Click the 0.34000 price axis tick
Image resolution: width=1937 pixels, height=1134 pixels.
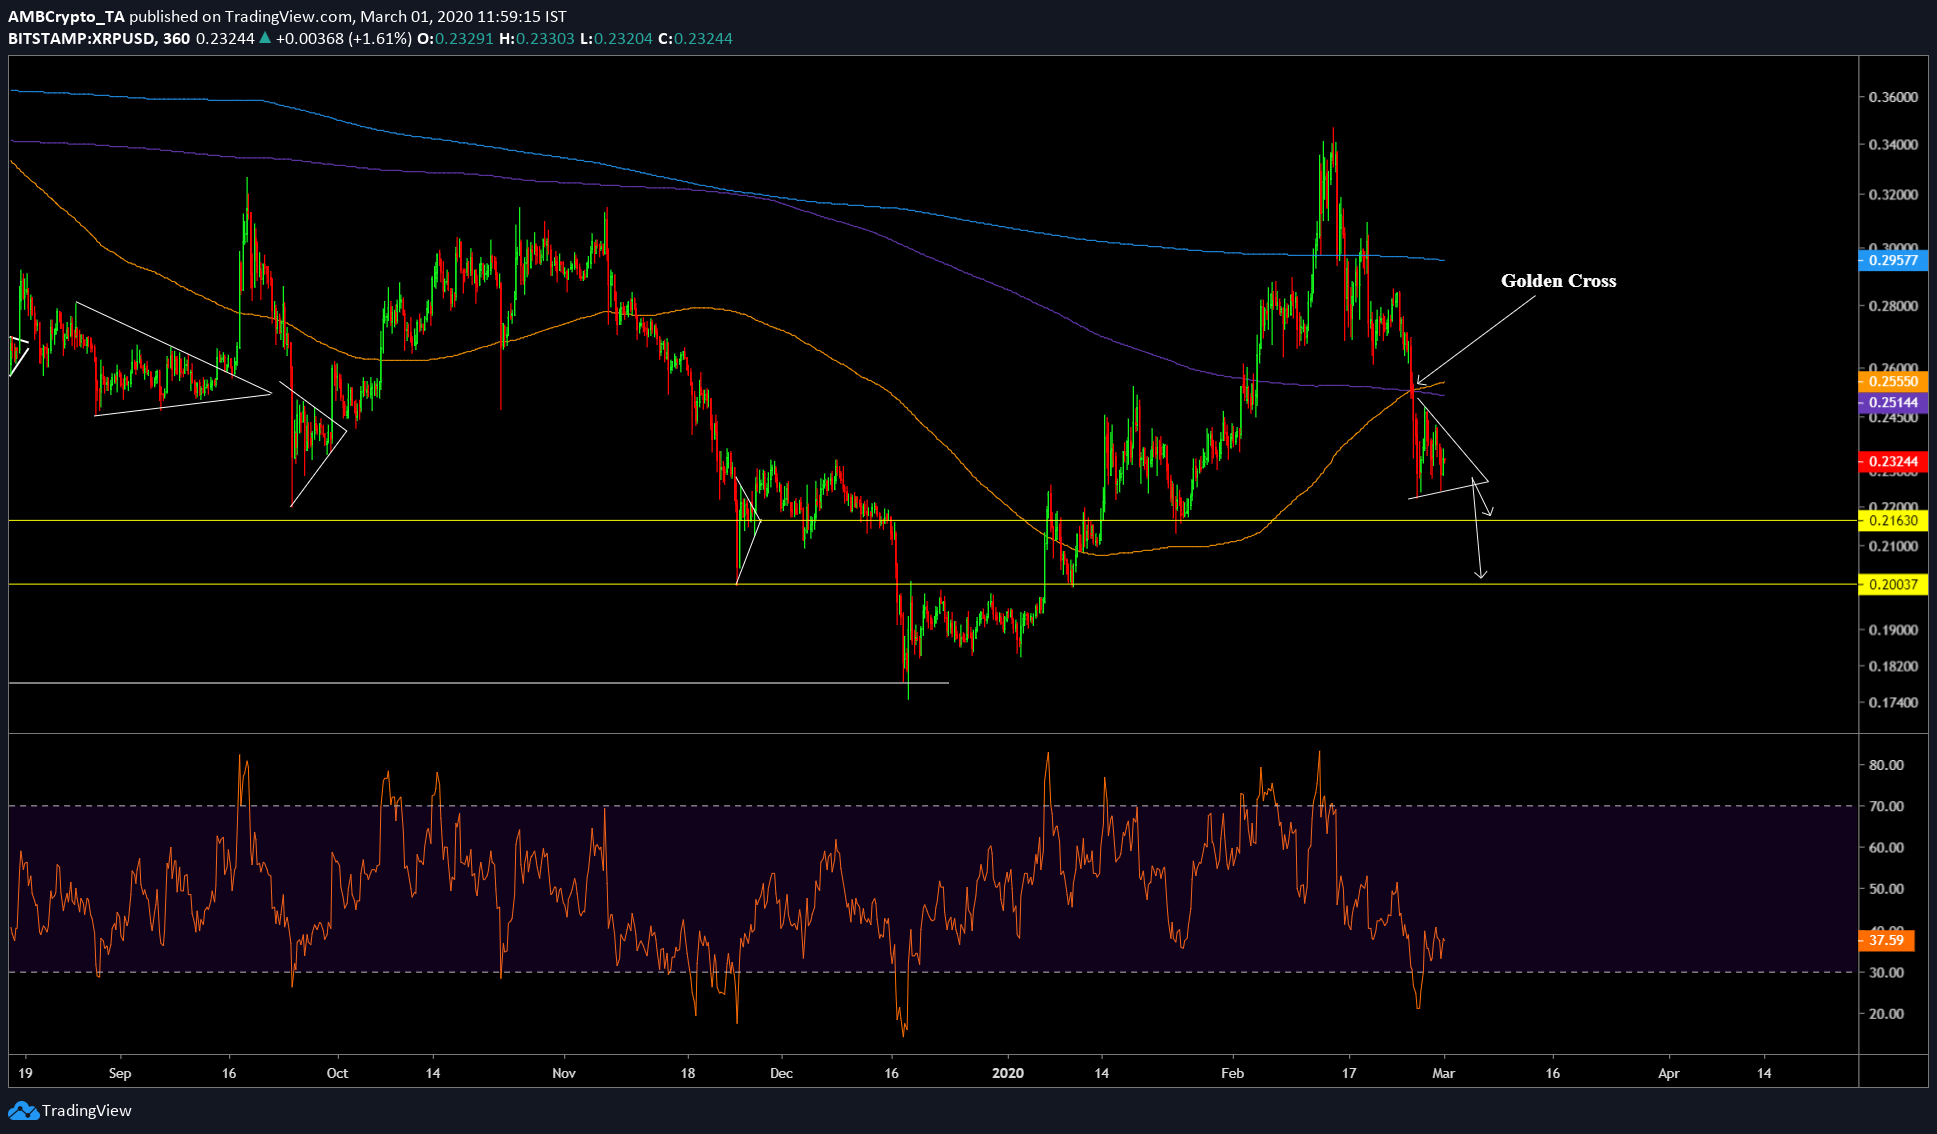coord(1893,145)
